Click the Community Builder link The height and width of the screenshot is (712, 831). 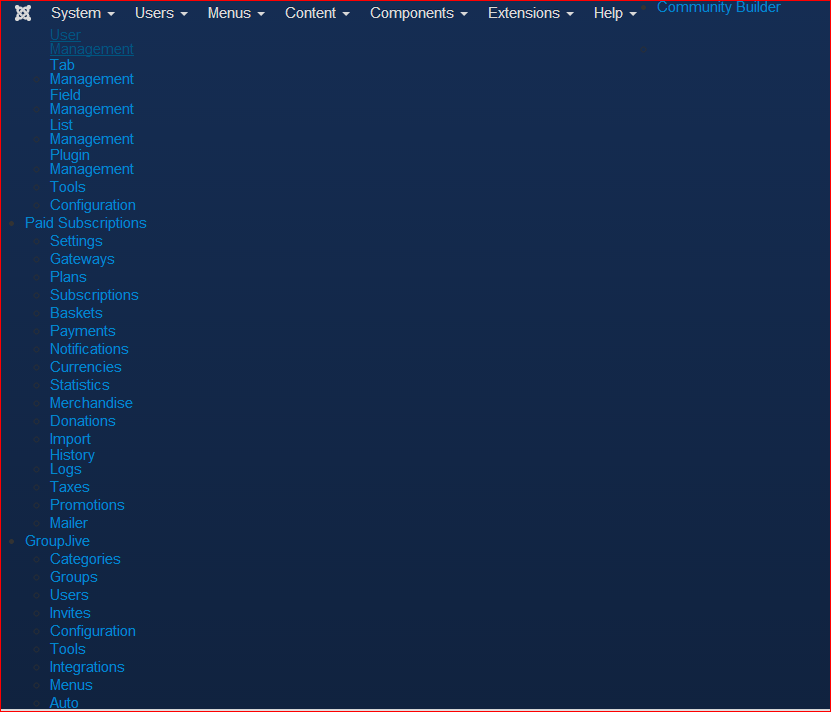(719, 7)
